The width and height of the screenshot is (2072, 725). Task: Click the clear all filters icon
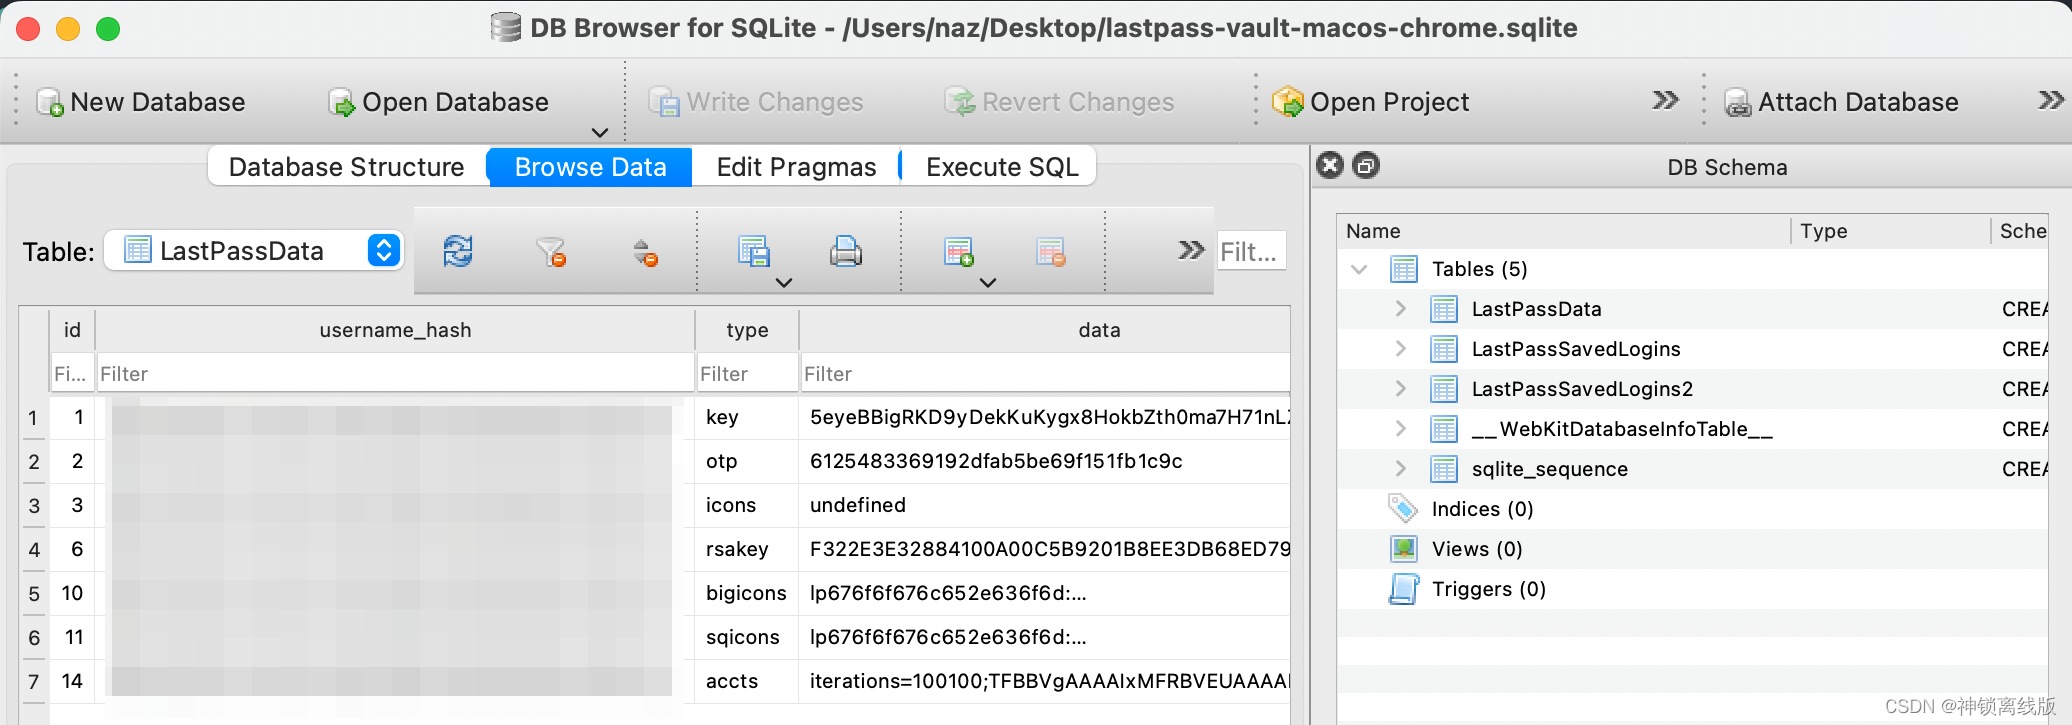551,251
